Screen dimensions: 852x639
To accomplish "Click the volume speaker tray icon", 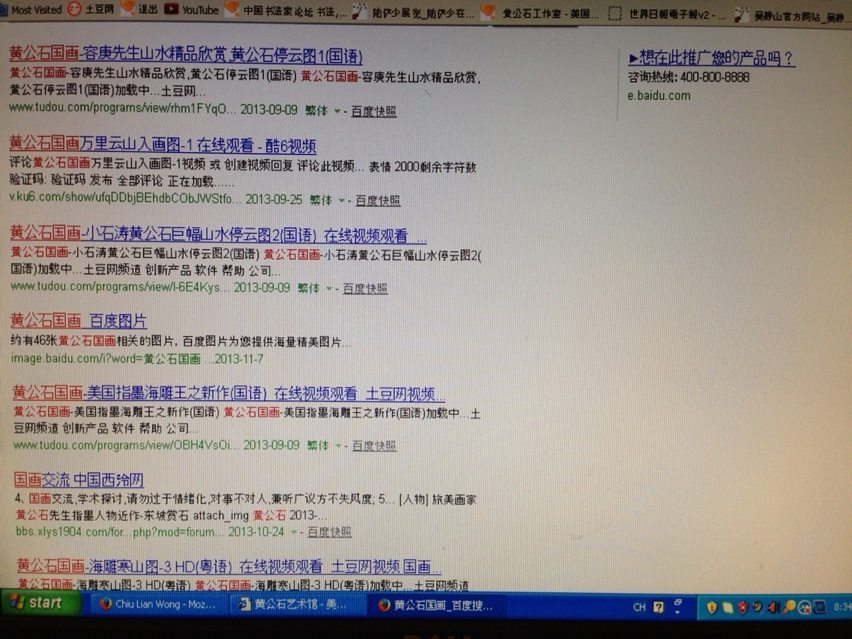I will pos(773,607).
